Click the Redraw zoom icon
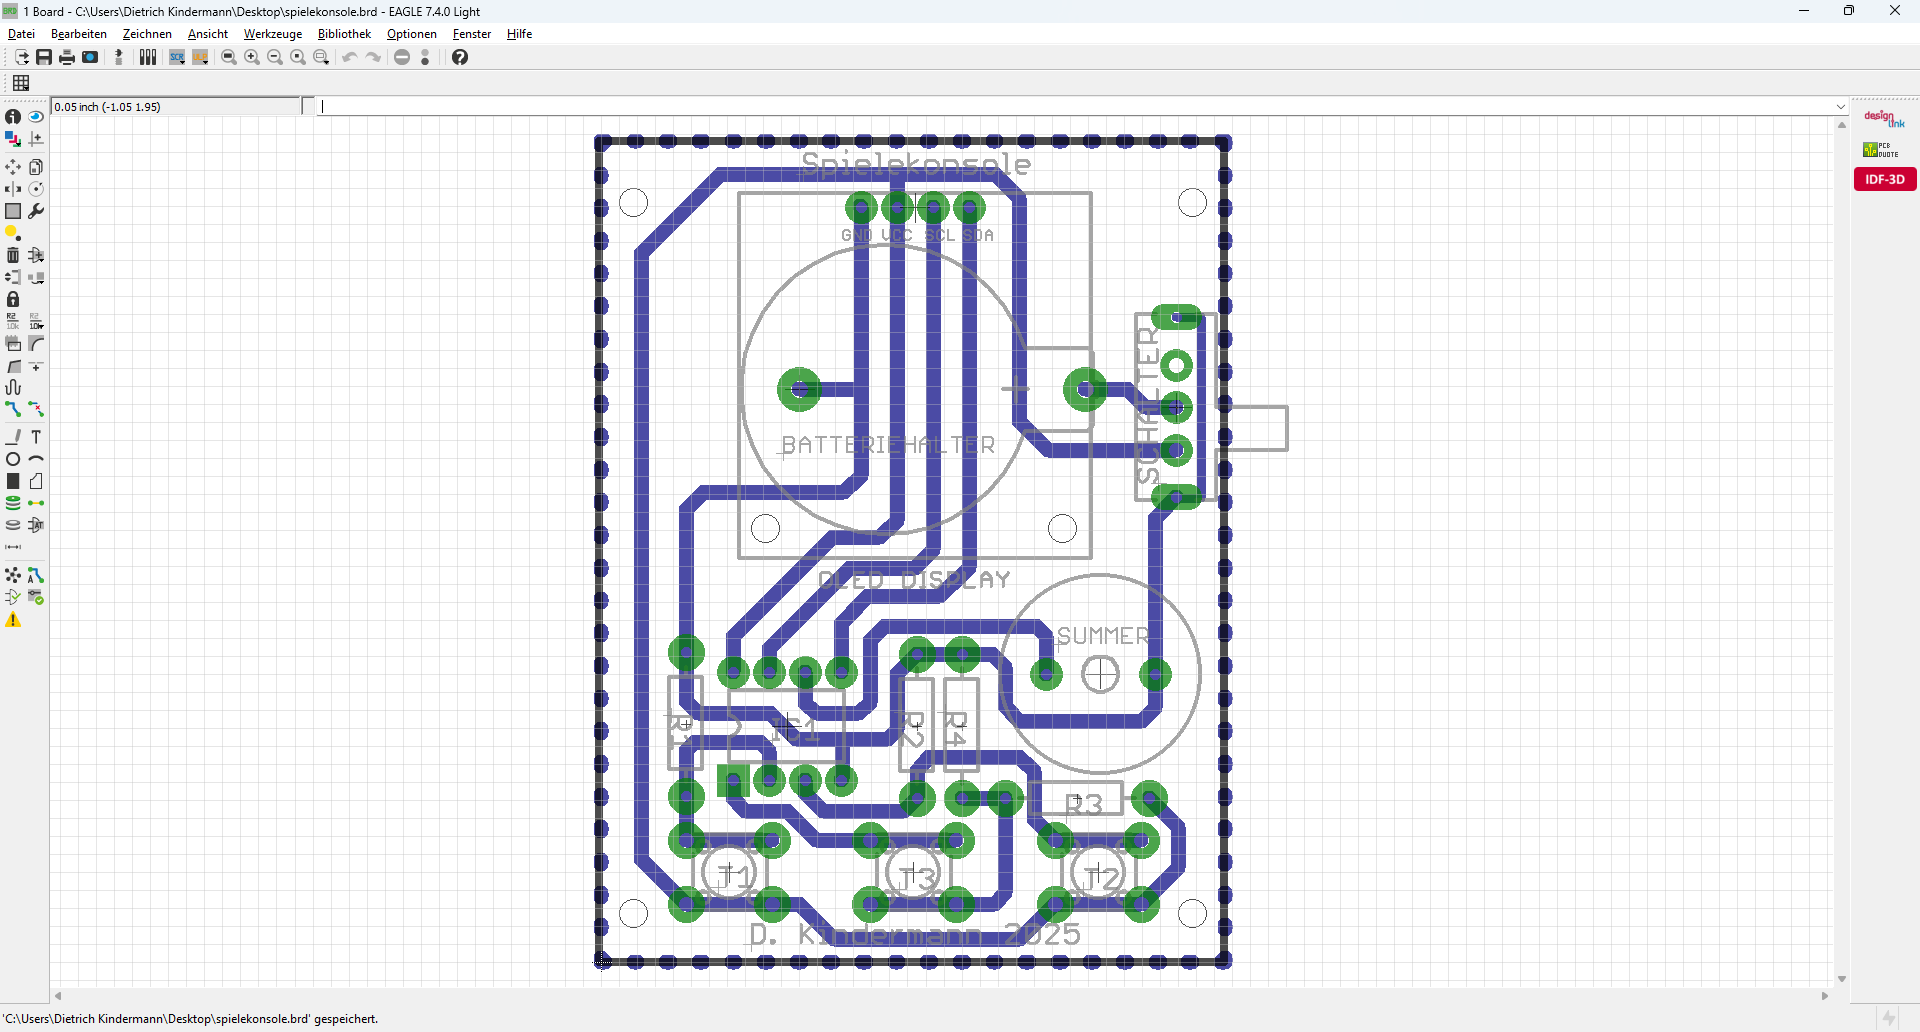Image resolution: width=1920 pixels, height=1032 pixels. pos(298,57)
